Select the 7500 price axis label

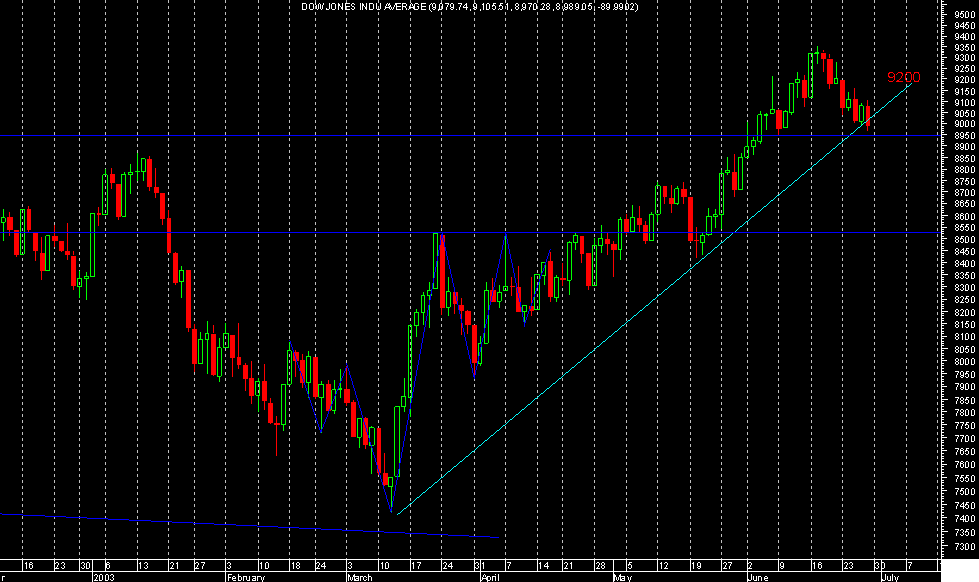[x=965, y=492]
